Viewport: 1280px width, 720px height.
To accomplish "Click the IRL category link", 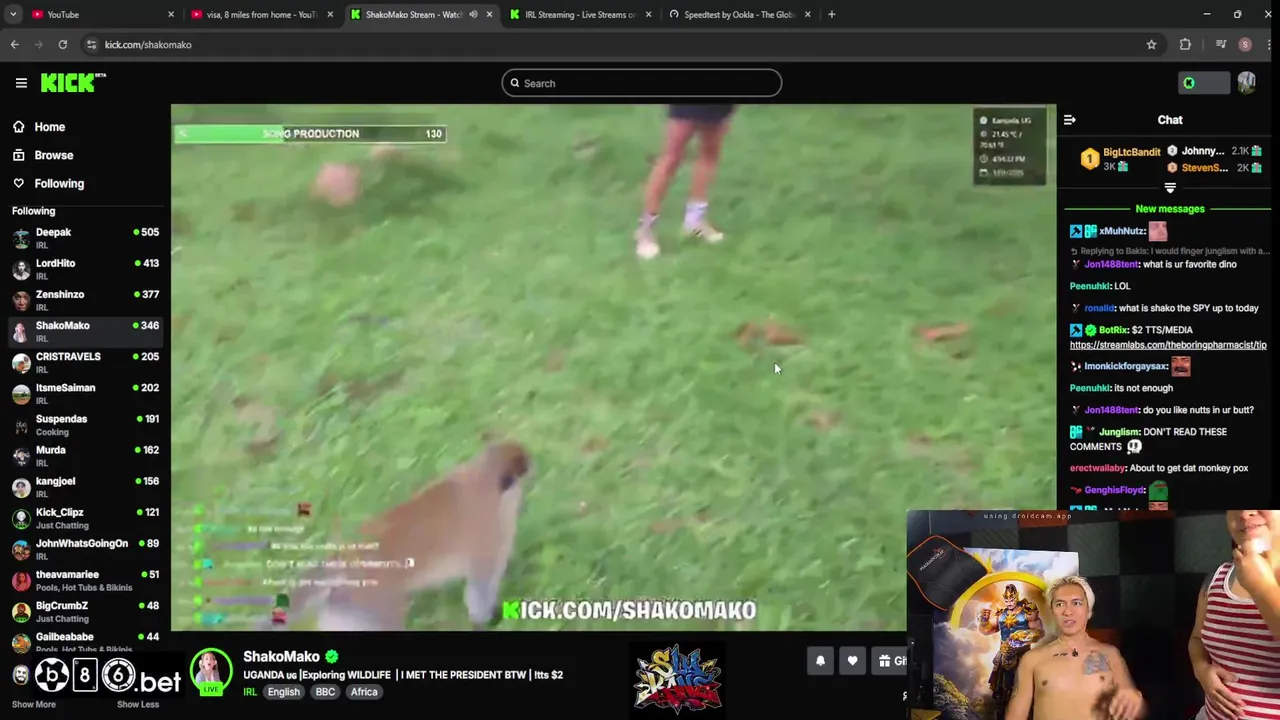I will [x=250, y=692].
